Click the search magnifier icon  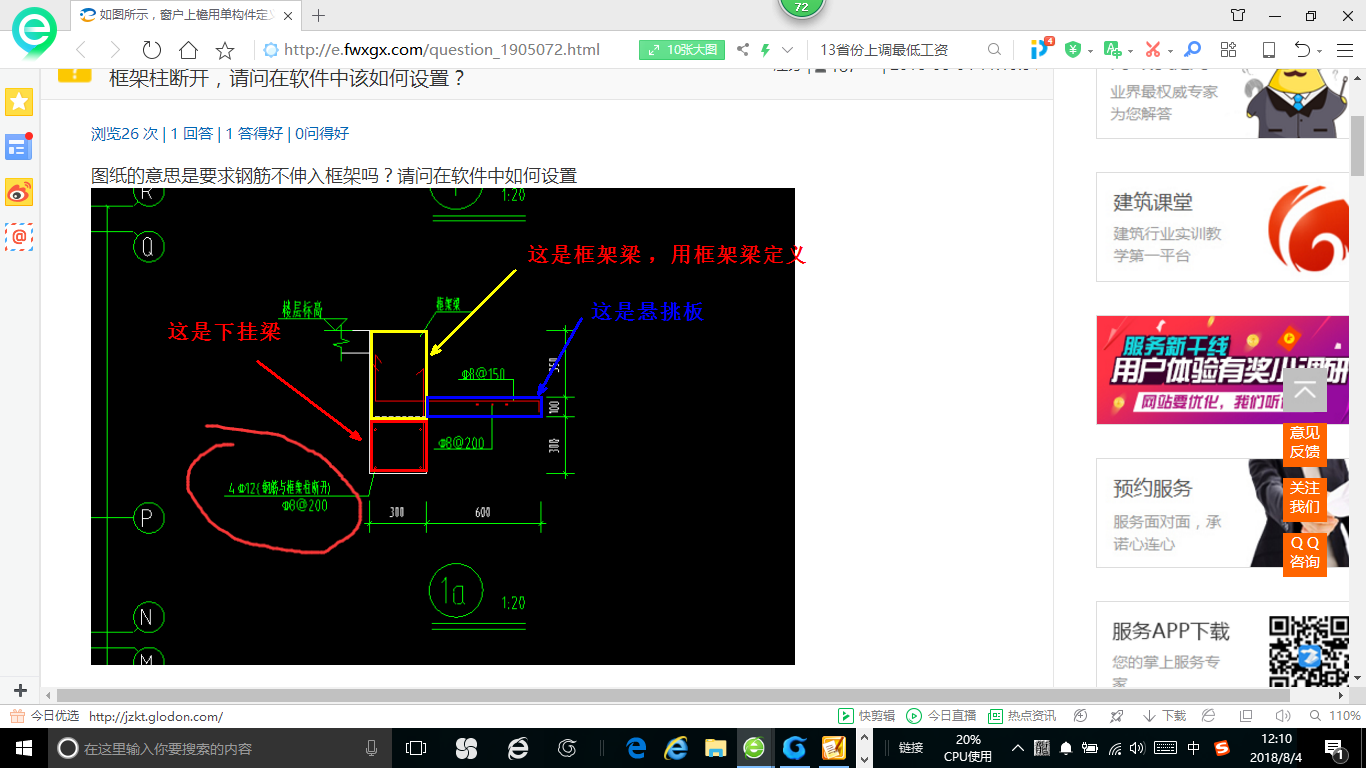(994, 50)
